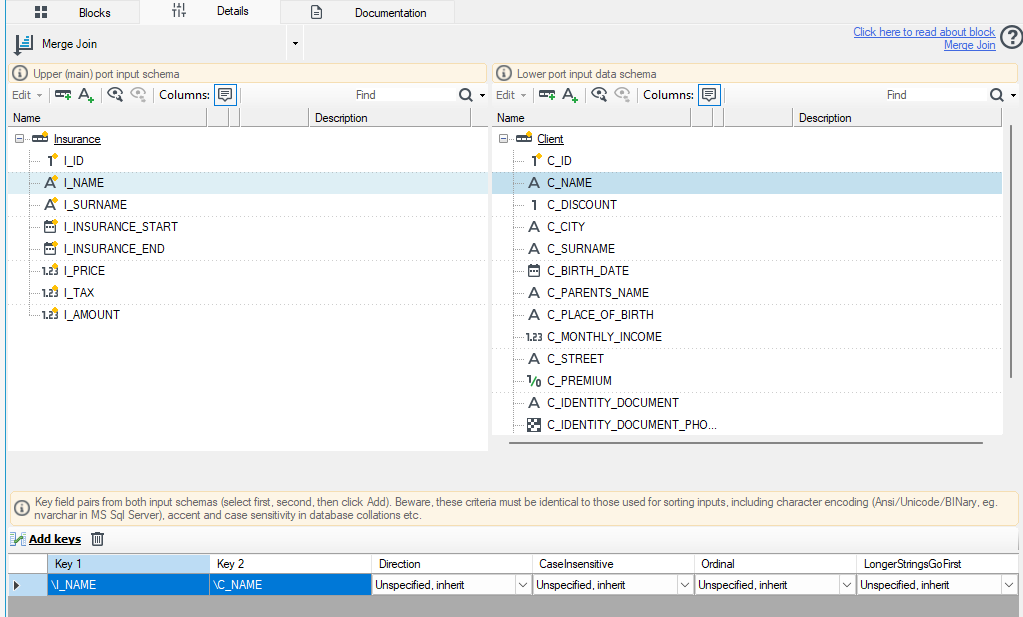Click the Key 1 column header

(x=129, y=564)
